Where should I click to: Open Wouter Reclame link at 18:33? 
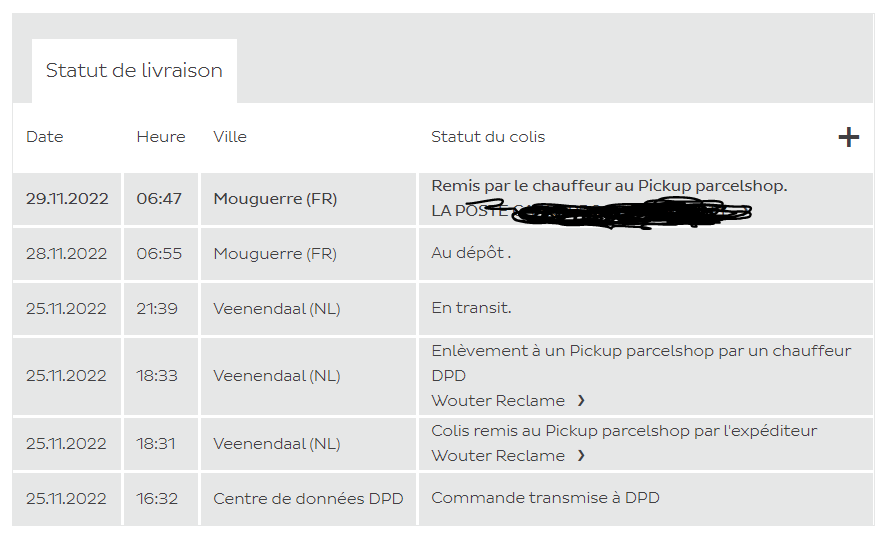[498, 401]
